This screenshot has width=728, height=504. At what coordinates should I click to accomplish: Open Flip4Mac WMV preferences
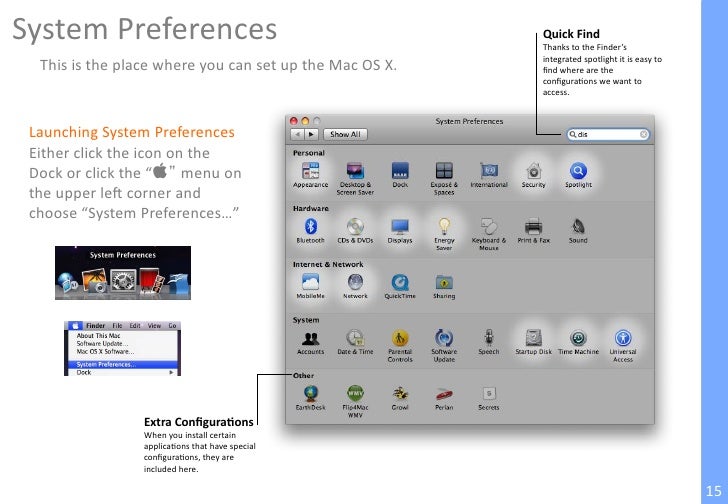click(355, 401)
